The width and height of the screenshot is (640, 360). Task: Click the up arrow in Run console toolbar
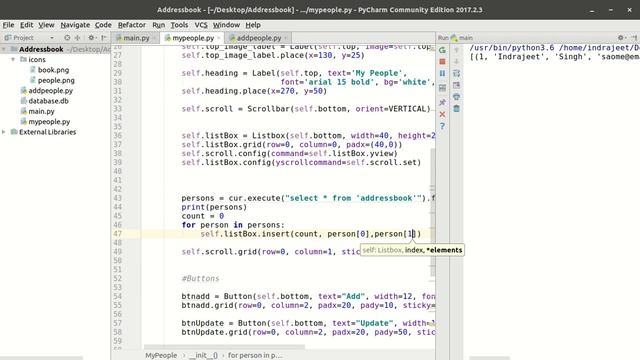click(456, 50)
